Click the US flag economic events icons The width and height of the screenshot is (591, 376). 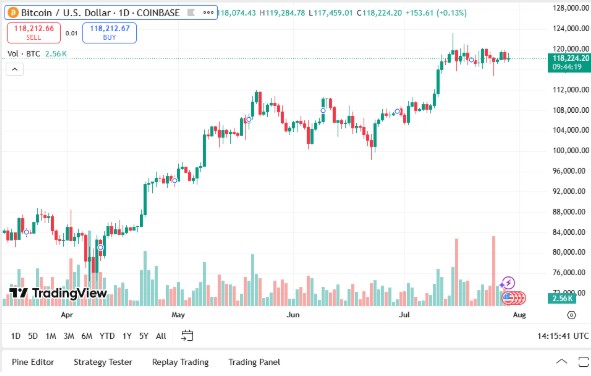514,298
